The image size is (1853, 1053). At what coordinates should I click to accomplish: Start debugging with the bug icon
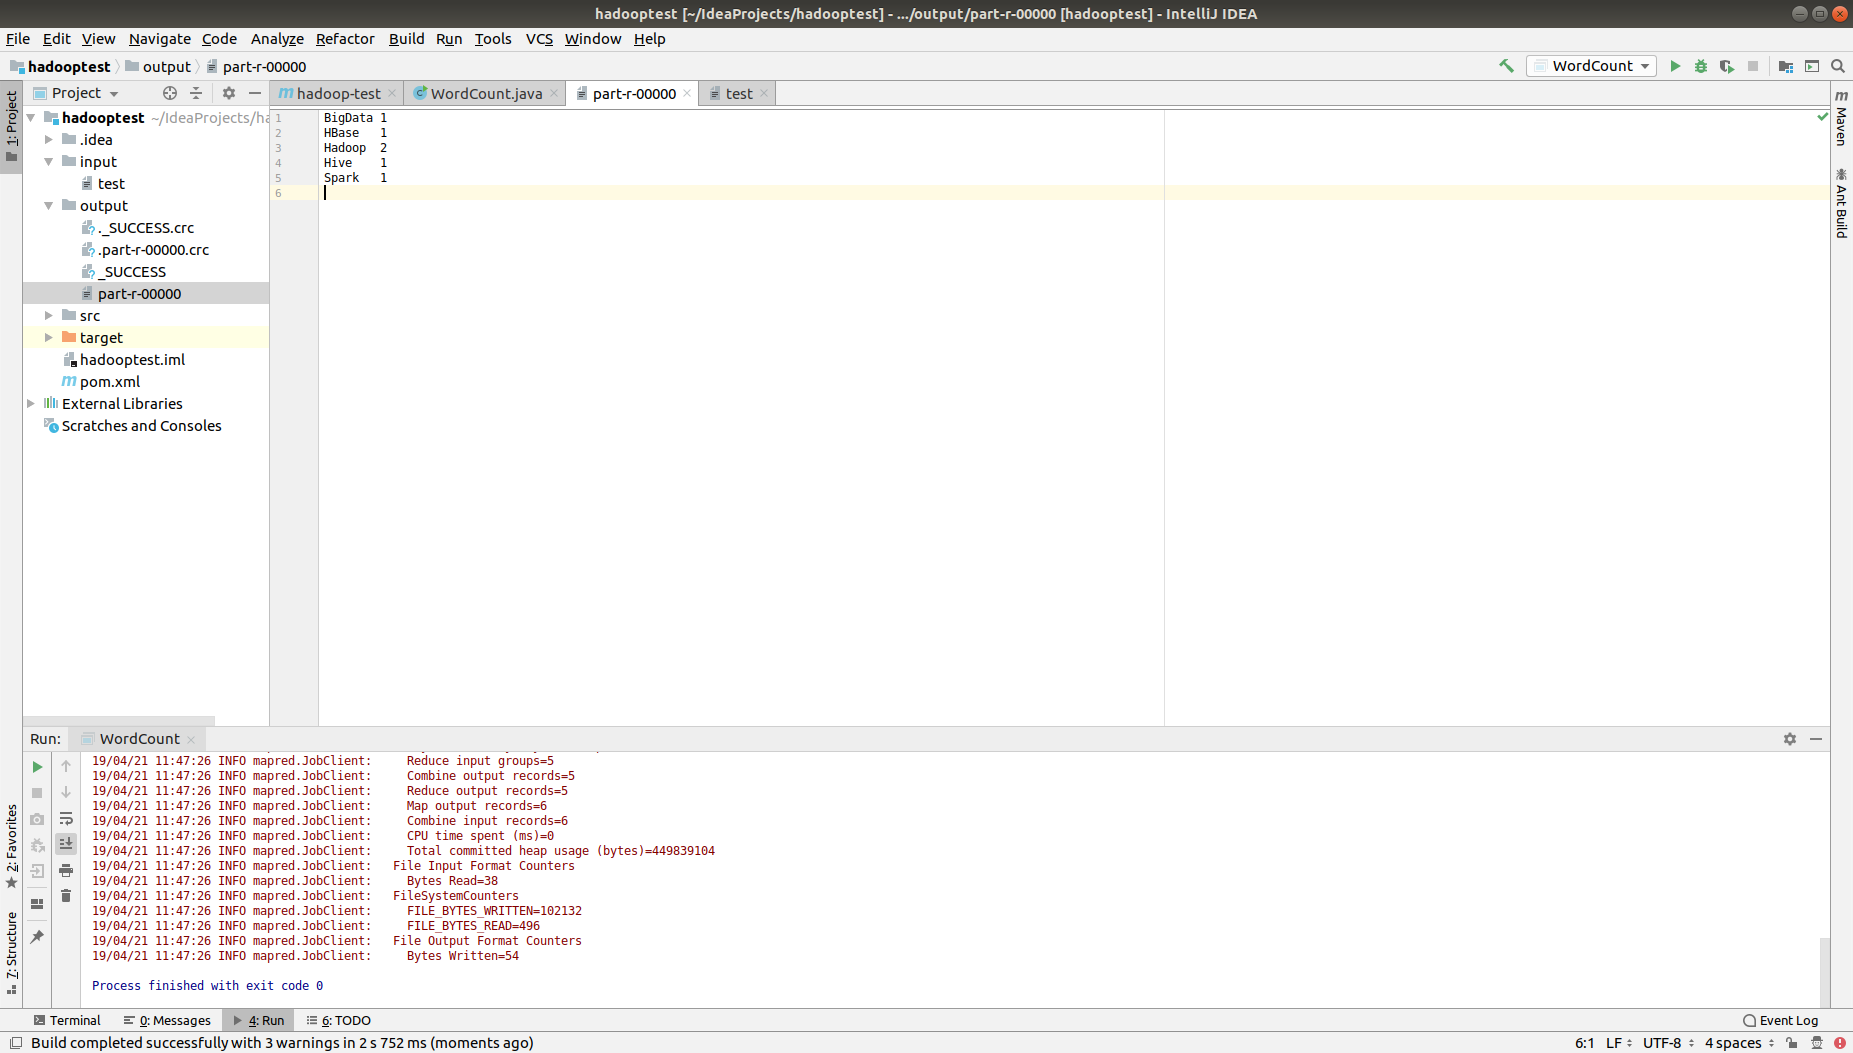(1701, 65)
